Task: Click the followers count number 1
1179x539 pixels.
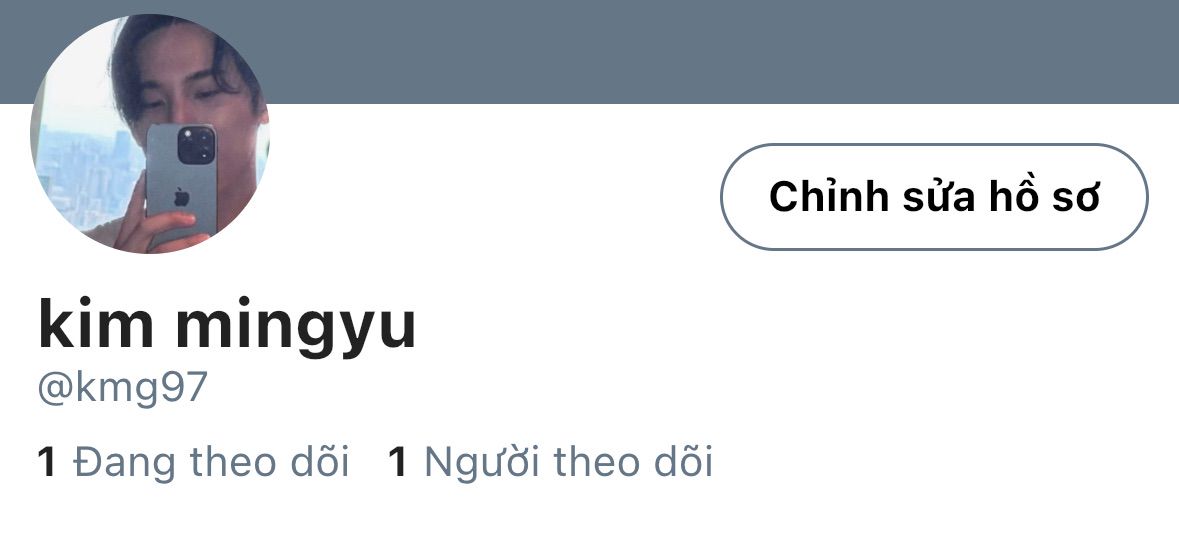Action: [398, 462]
